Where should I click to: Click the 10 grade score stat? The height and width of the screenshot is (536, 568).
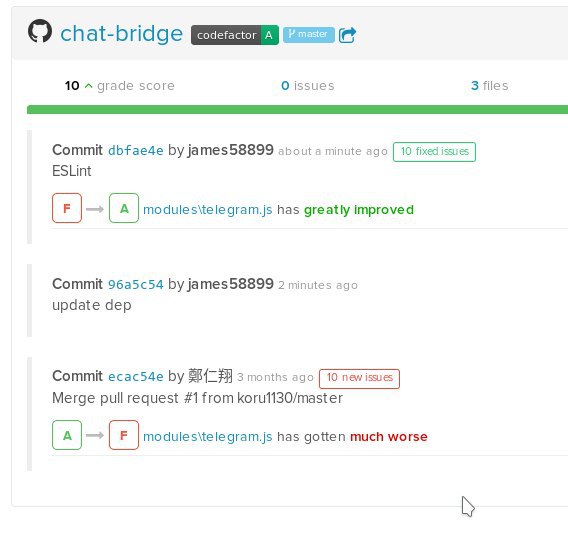click(120, 86)
